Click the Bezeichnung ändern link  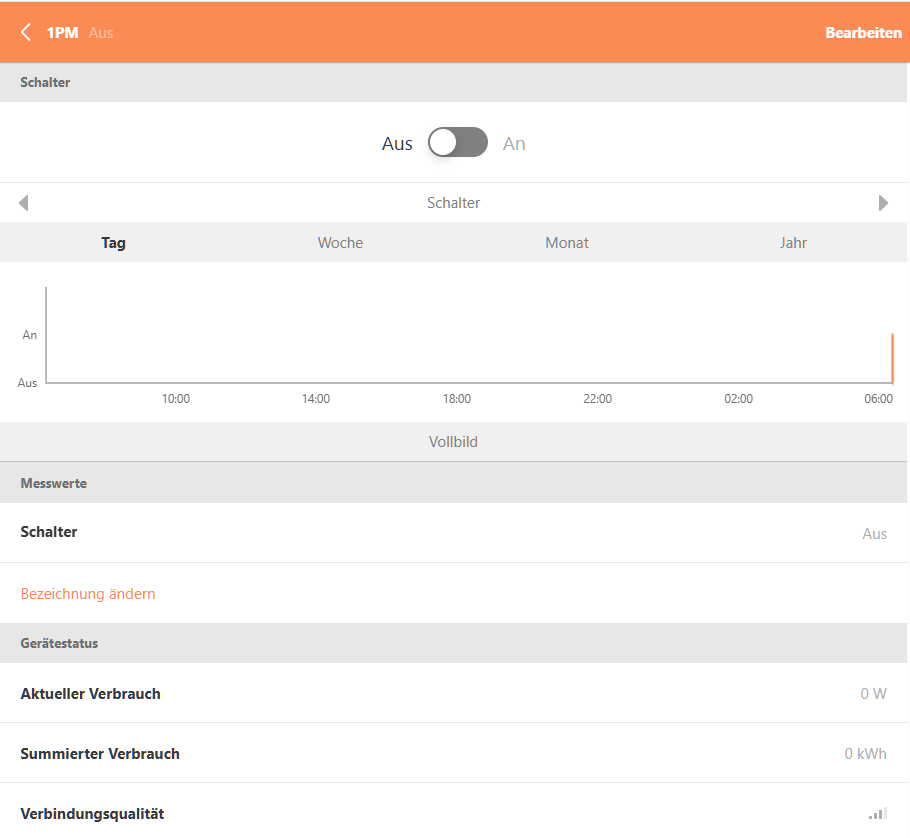[88, 594]
